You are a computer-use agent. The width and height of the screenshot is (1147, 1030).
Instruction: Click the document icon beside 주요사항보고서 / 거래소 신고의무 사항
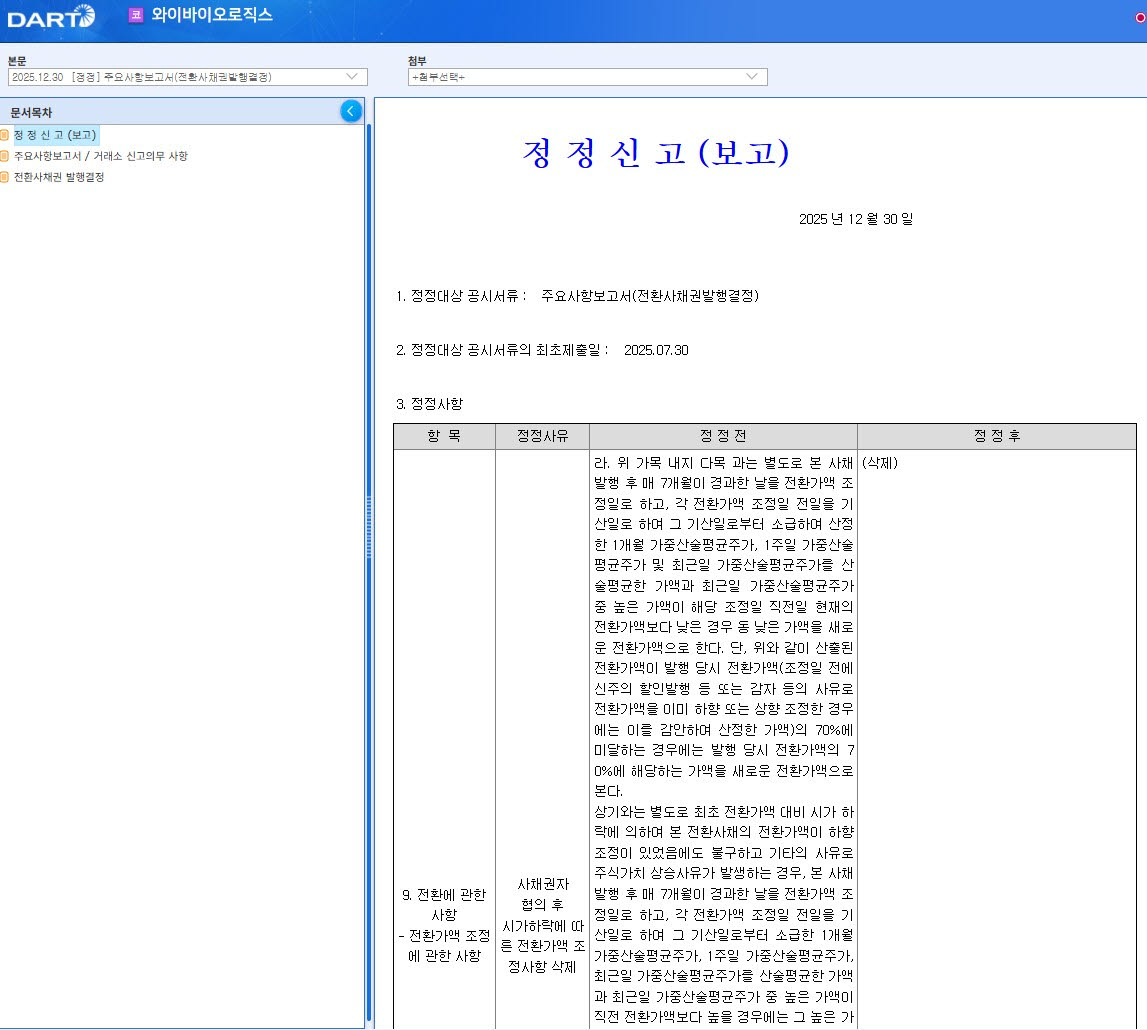click(x=4, y=156)
